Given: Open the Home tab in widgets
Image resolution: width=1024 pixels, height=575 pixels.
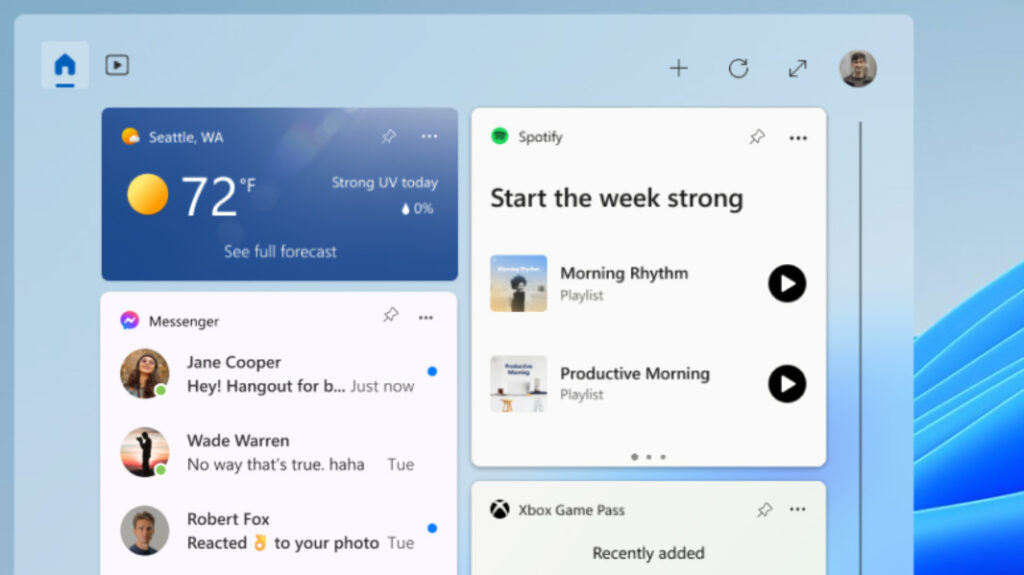Looking at the screenshot, I should point(65,66).
